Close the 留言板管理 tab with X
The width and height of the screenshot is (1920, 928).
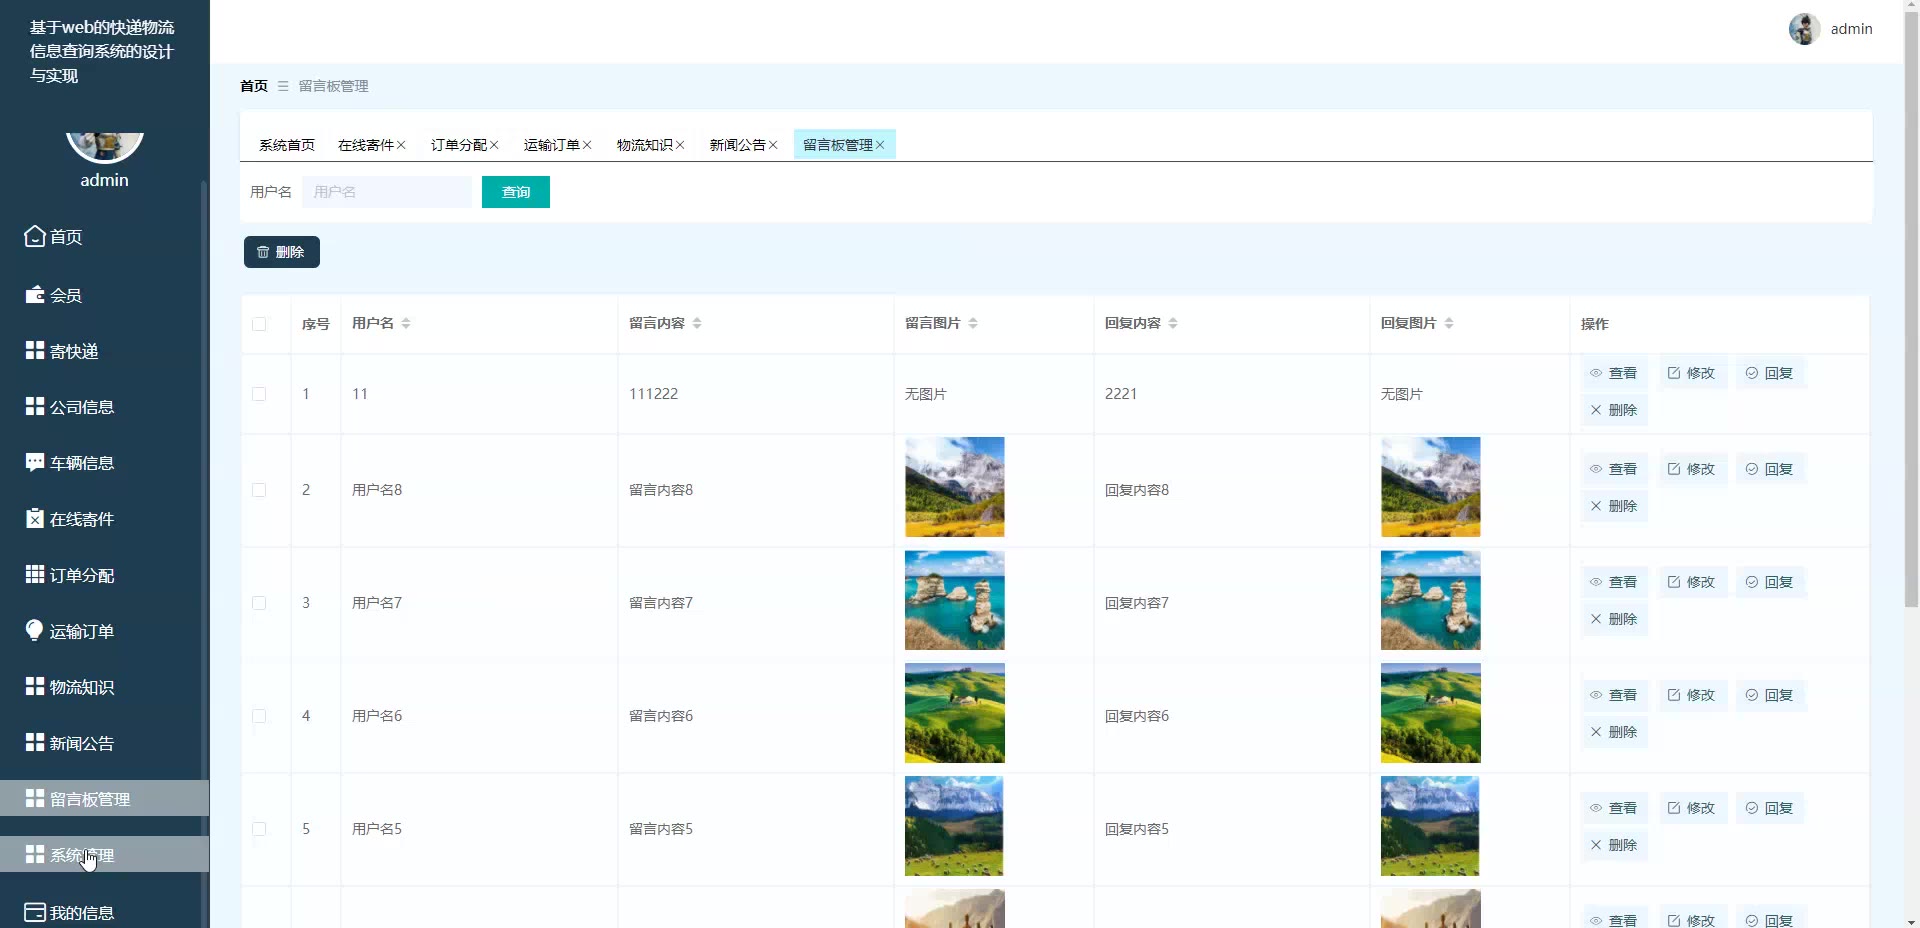click(x=880, y=145)
